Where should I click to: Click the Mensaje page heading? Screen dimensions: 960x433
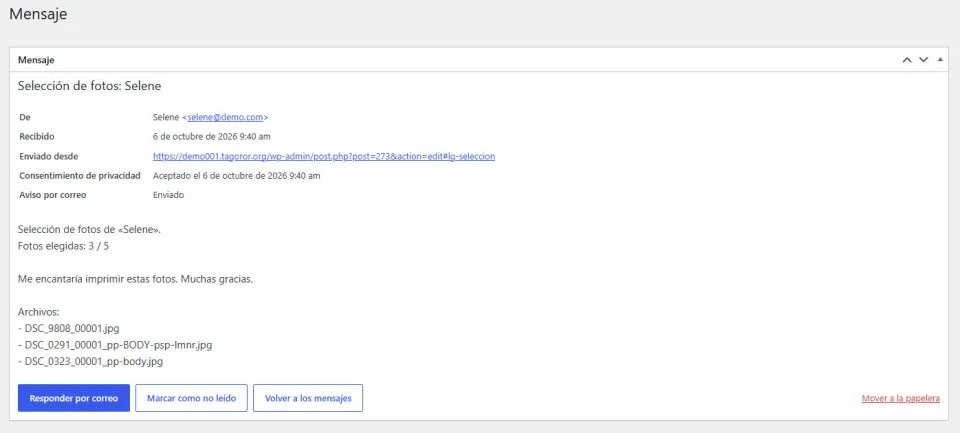pos(38,13)
